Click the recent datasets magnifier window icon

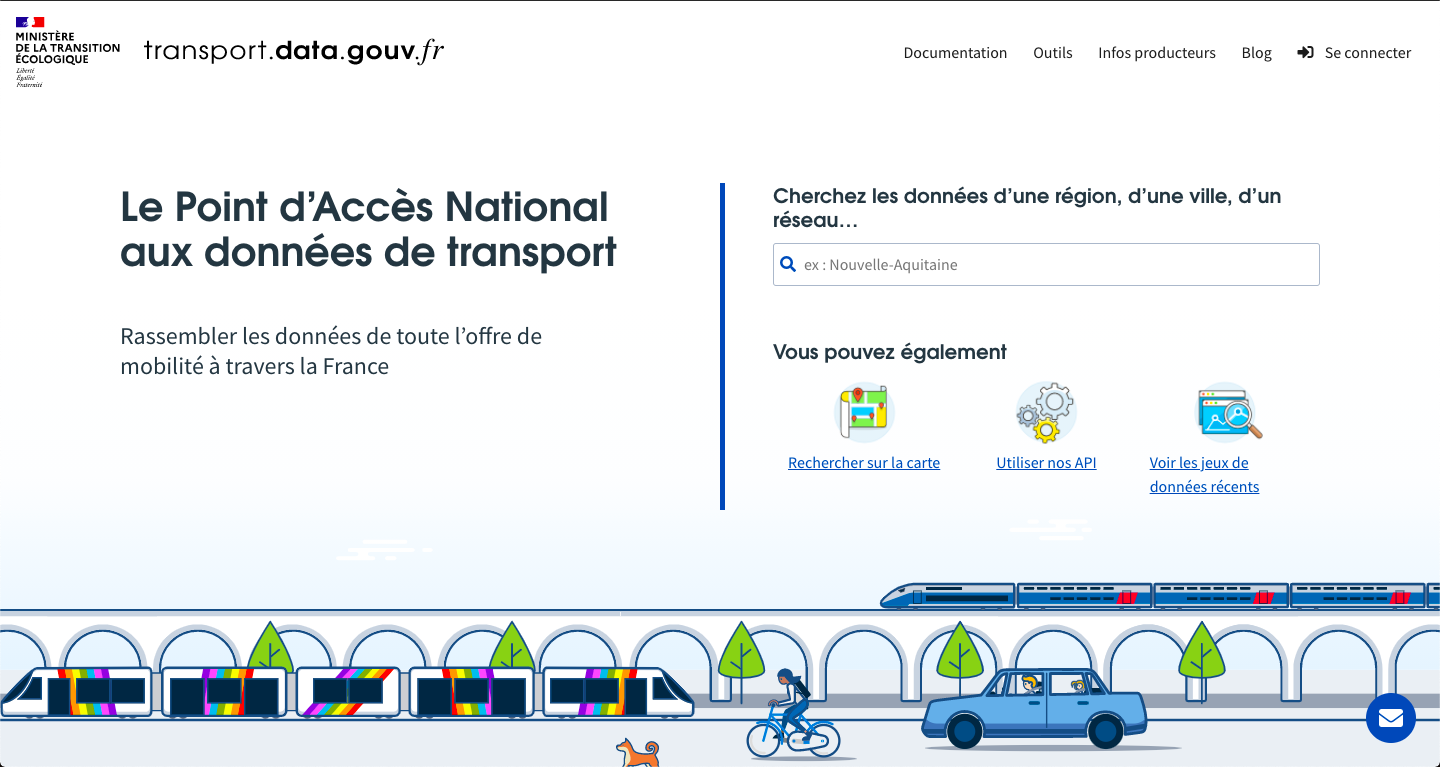click(x=1229, y=412)
